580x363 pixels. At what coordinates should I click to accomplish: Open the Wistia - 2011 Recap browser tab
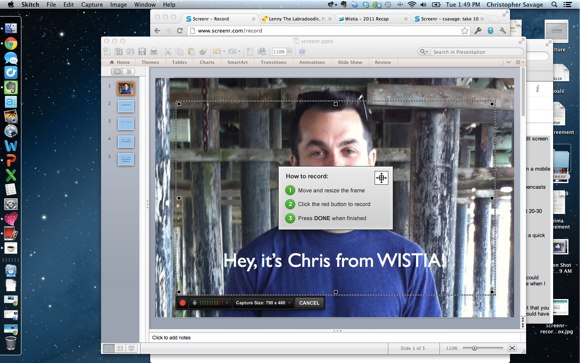(373, 19)
